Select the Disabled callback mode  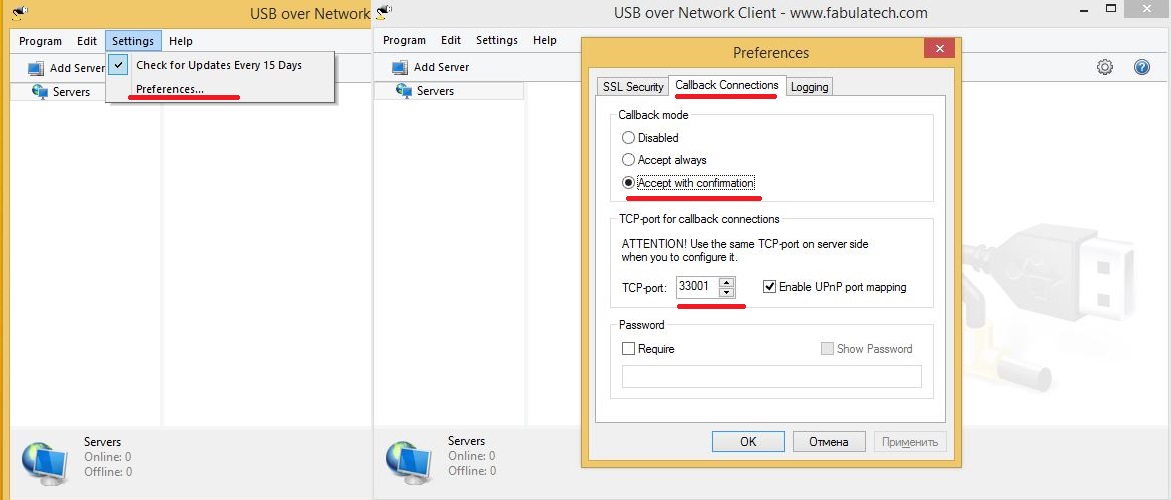pyautogui.click(x=628, y=137)
